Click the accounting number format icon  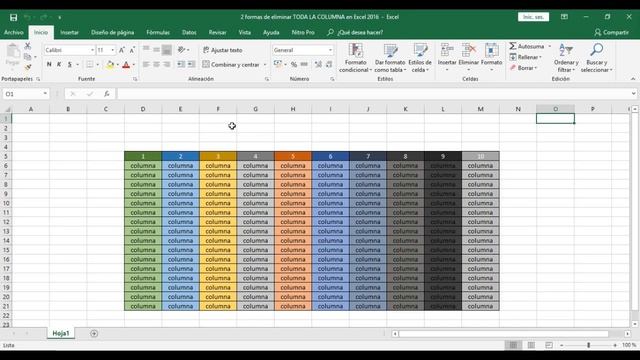pyautogui.click(x=278, y=64)
